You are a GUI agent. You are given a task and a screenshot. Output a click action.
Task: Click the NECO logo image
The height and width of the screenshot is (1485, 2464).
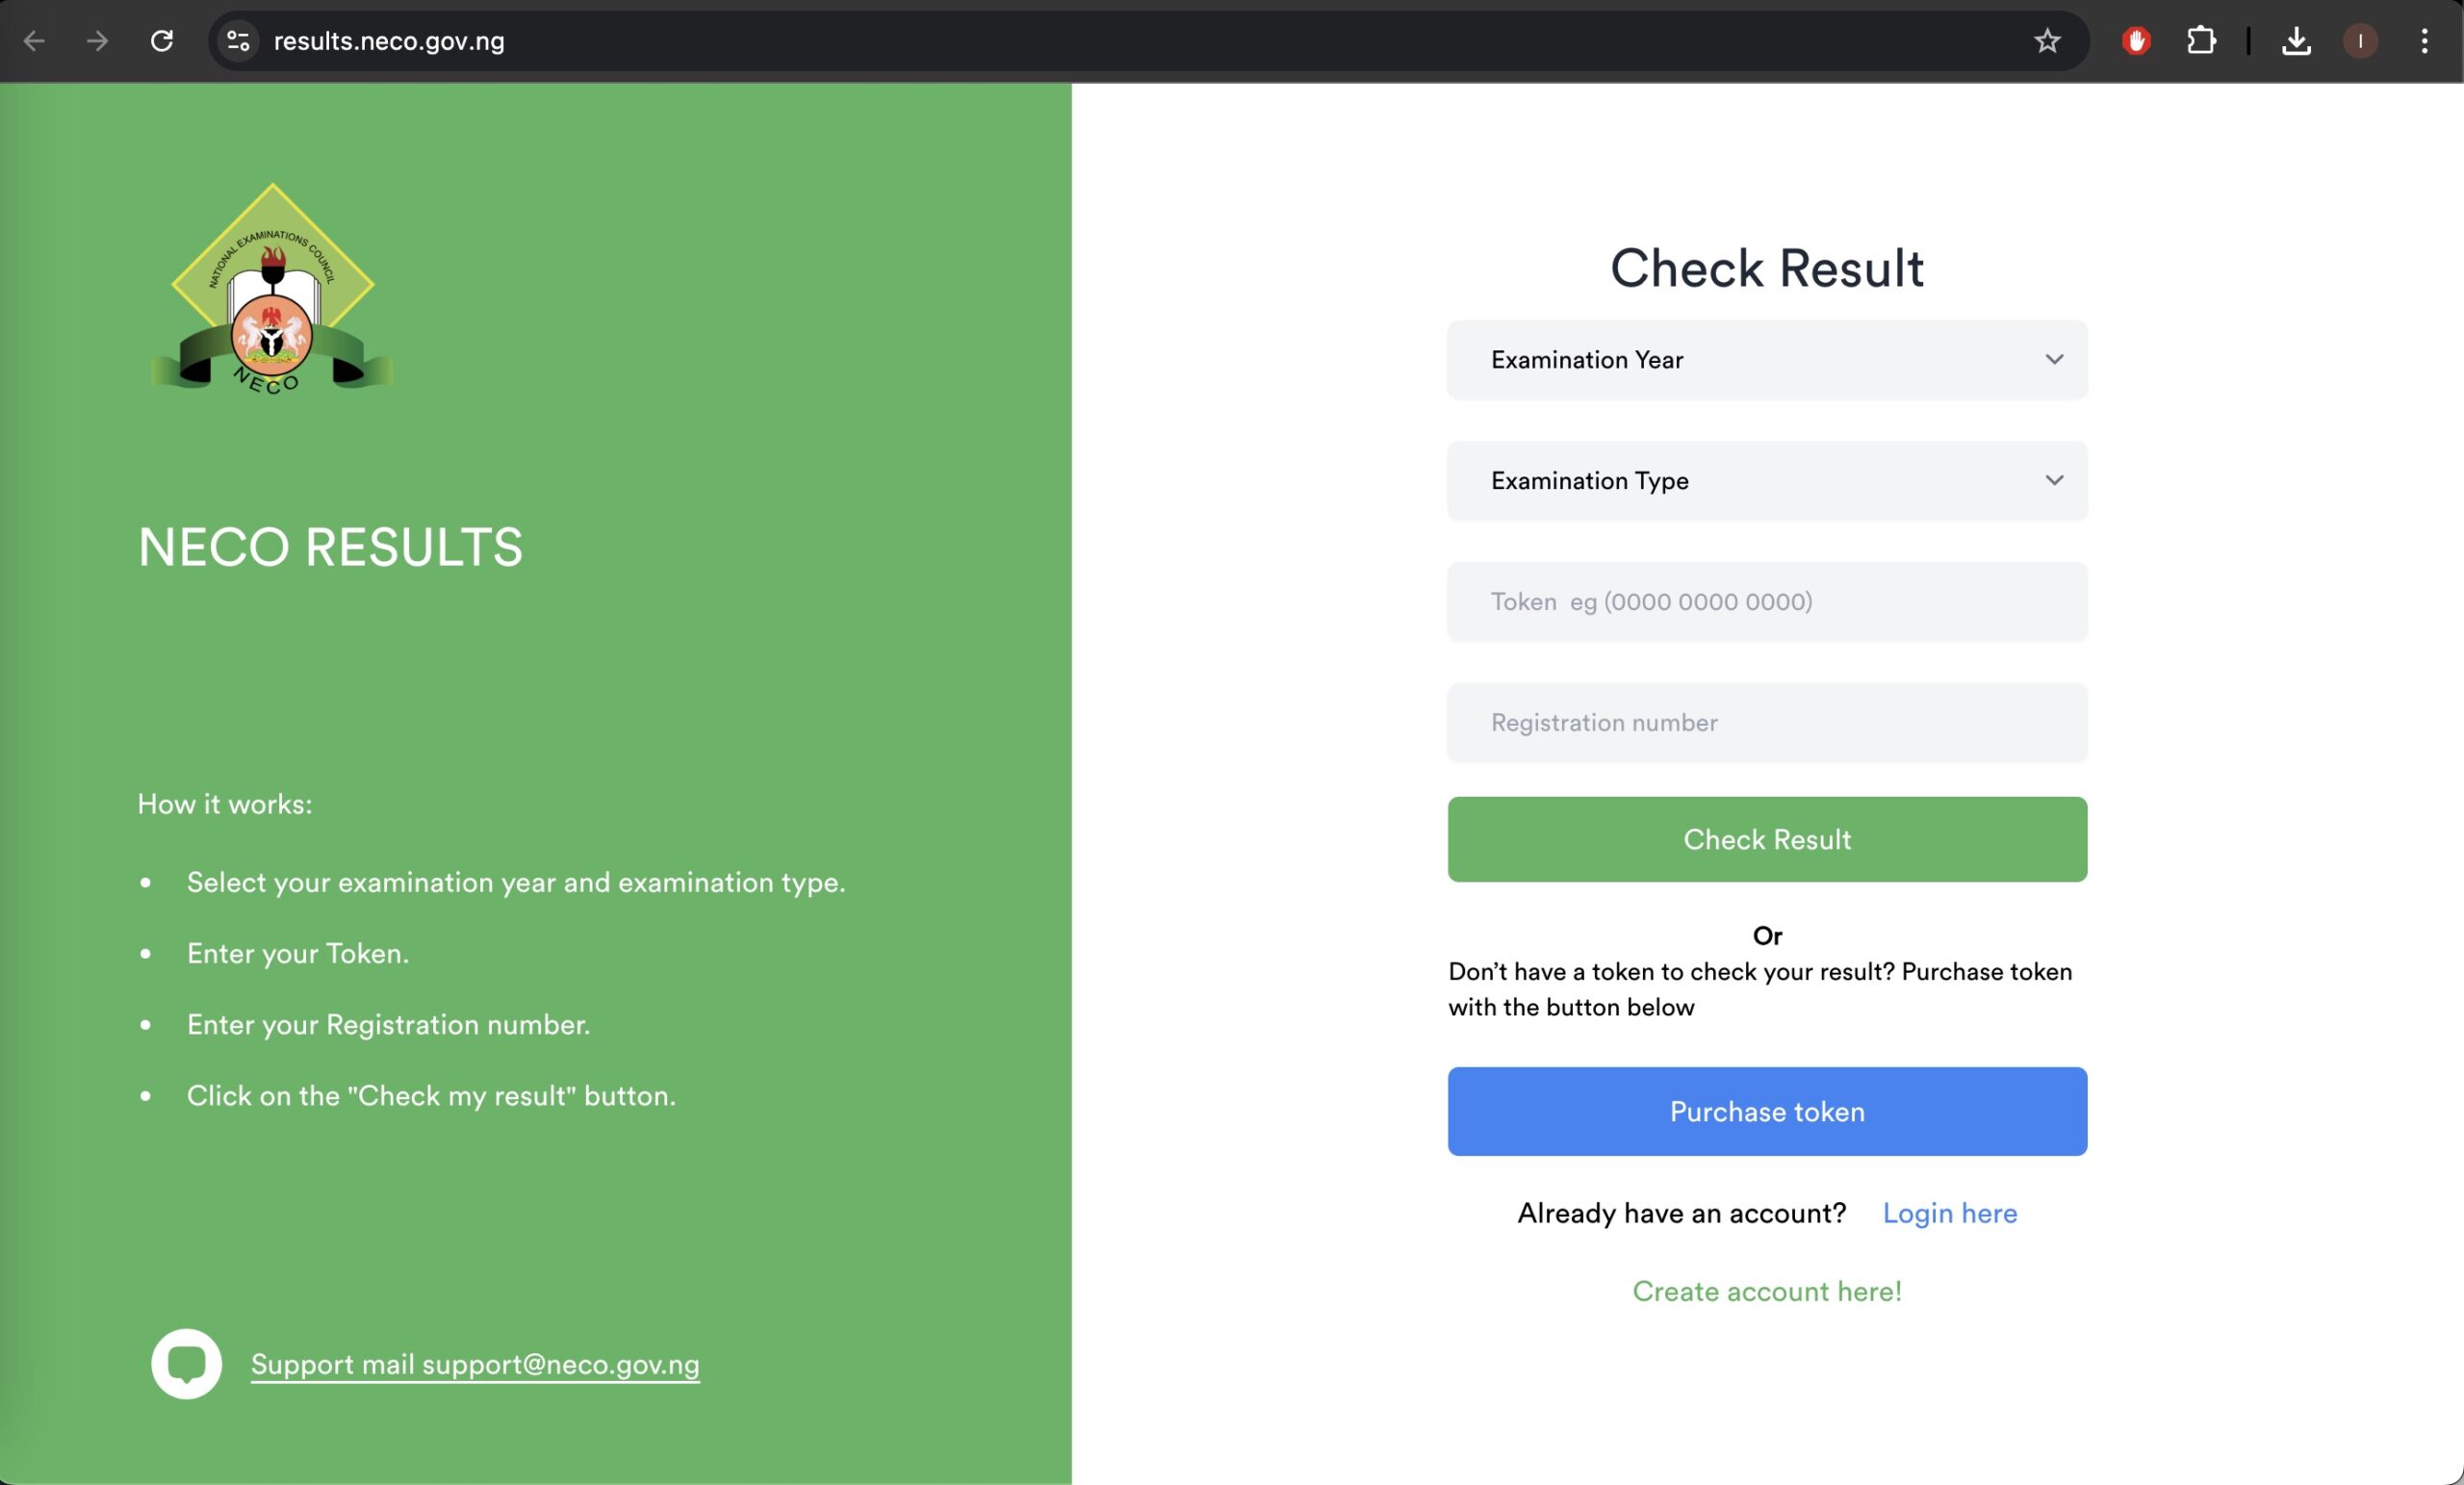tap(272, 290)
